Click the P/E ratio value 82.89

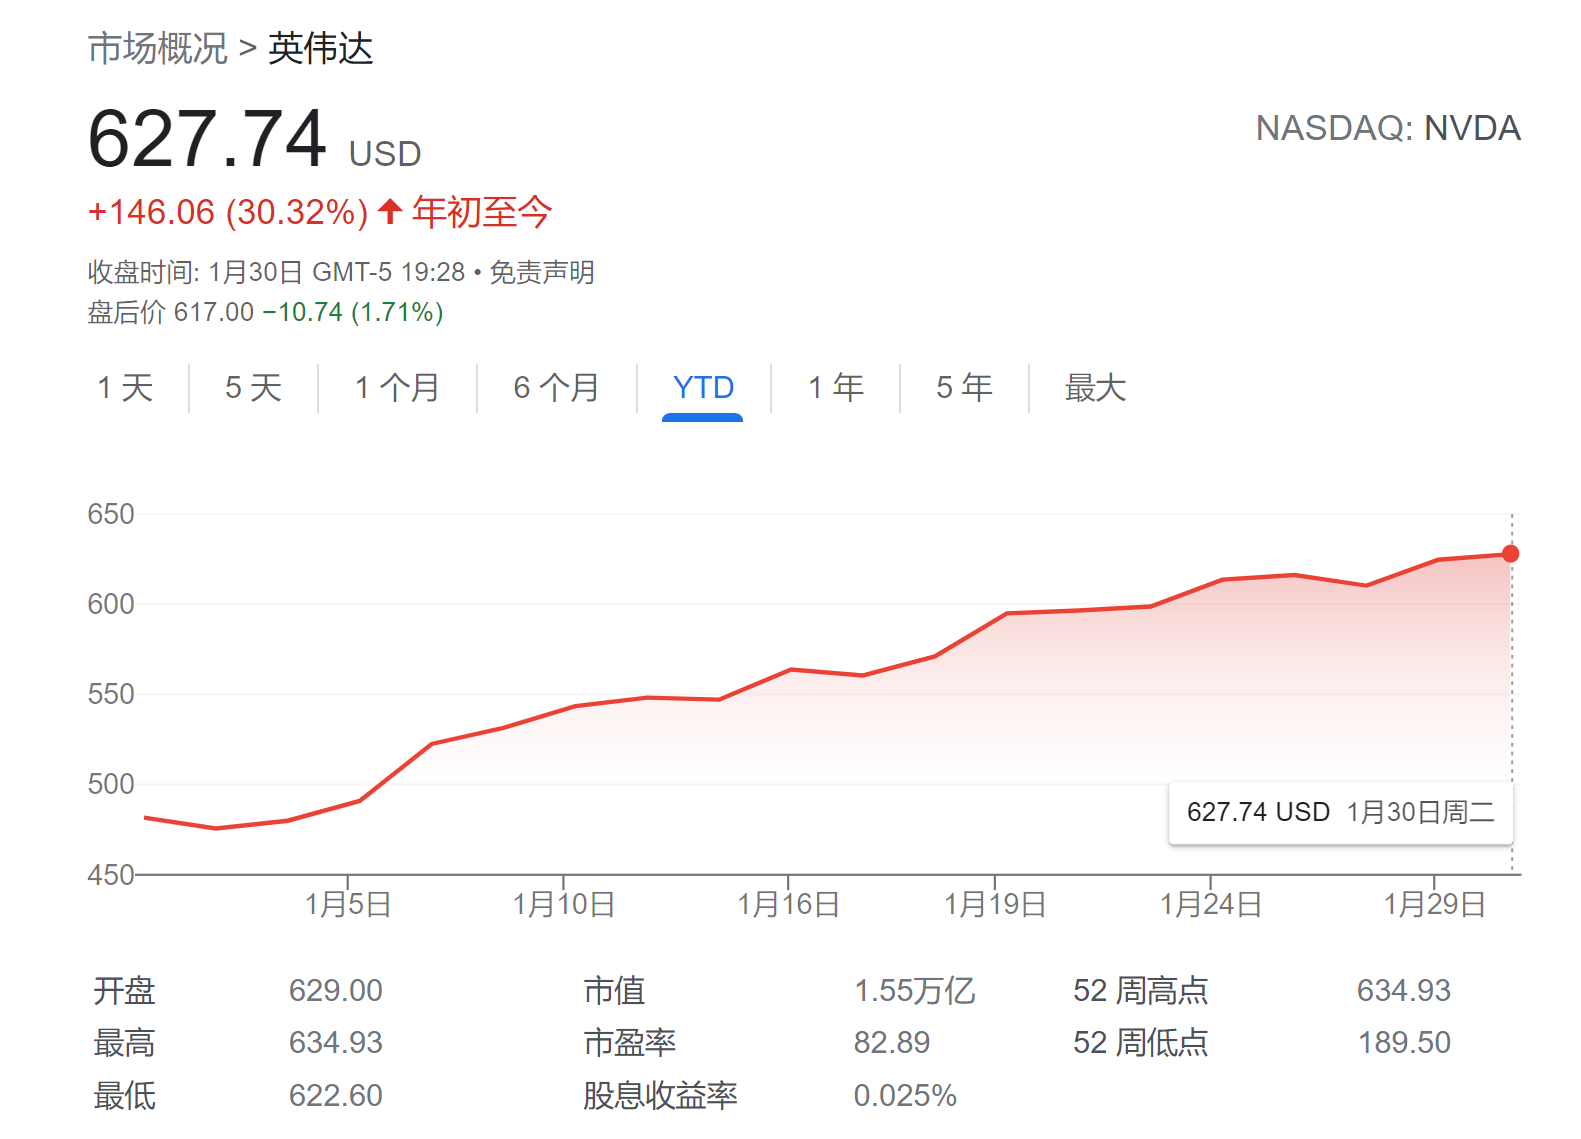pos(892,1043)
